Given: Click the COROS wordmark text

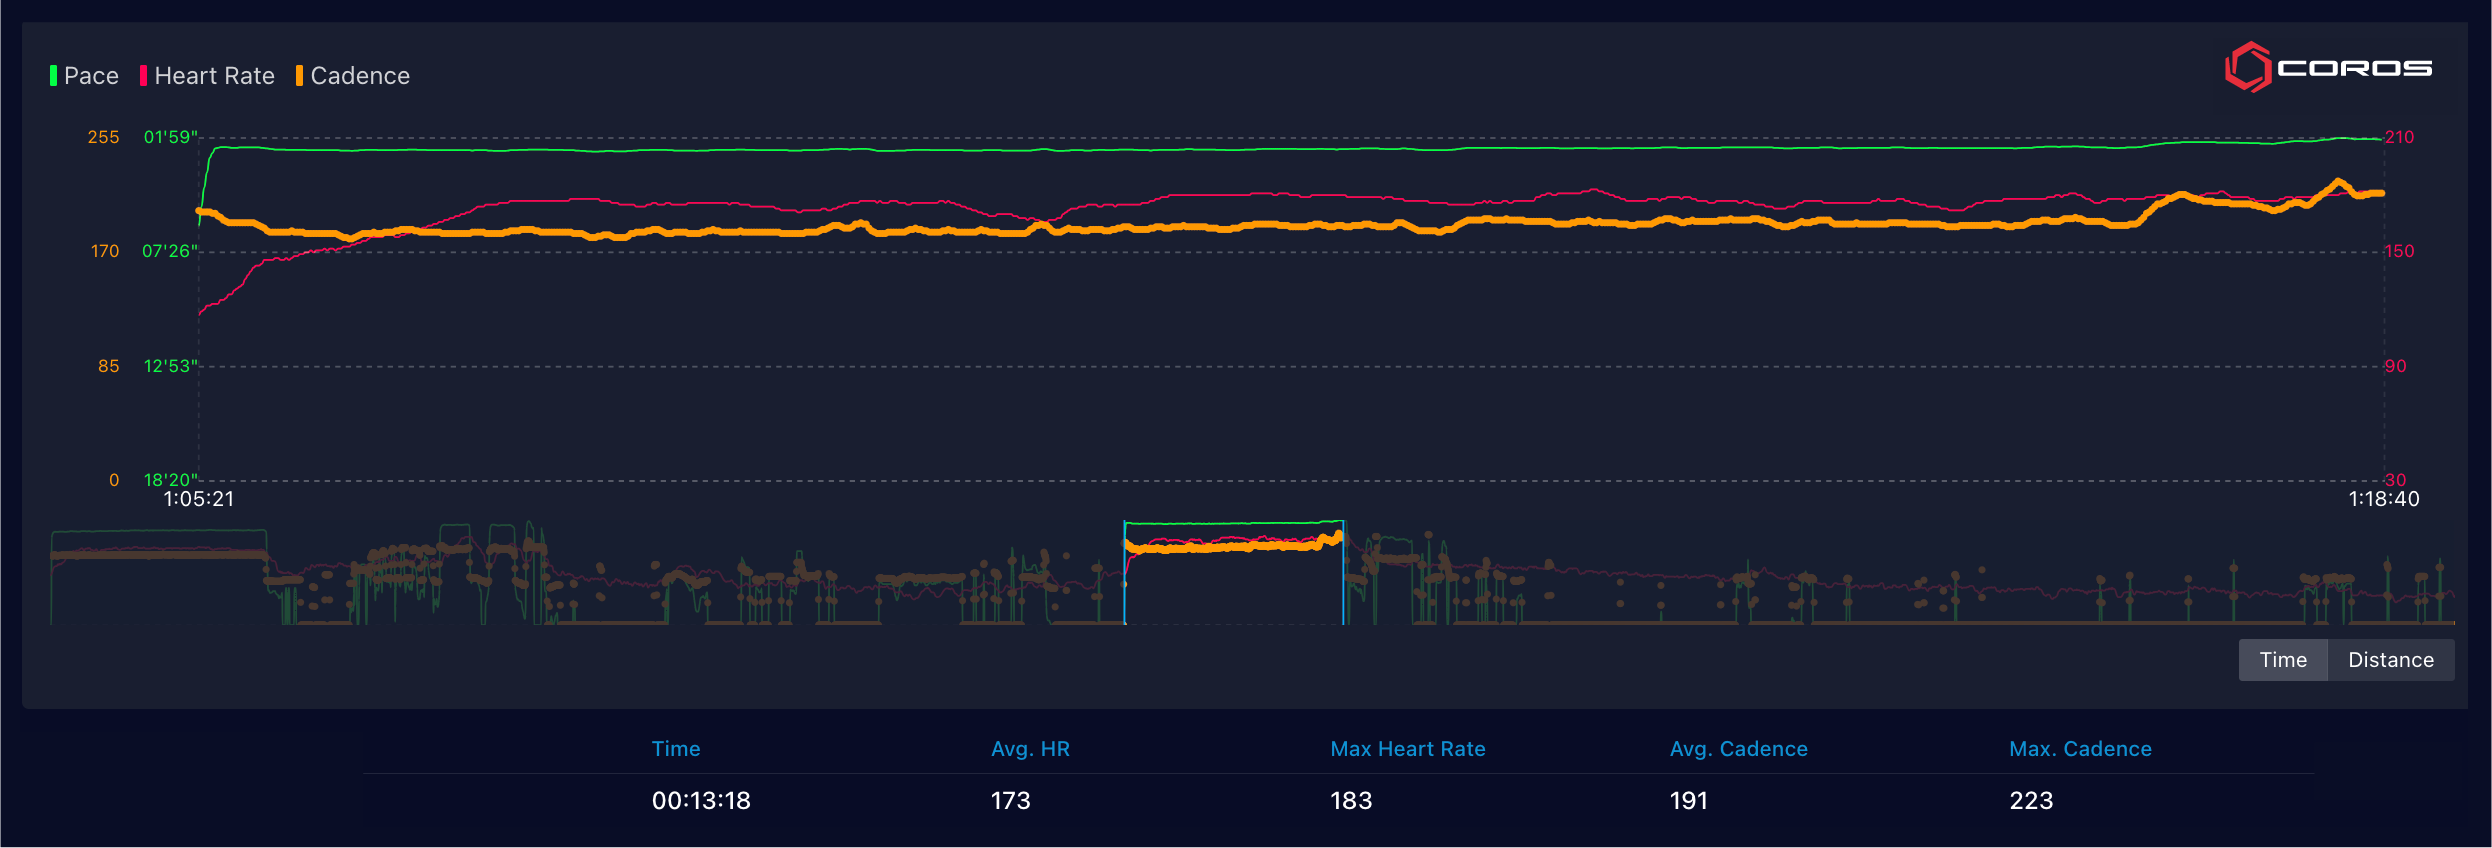Looking at the screenshot, I should point(2354,68).
